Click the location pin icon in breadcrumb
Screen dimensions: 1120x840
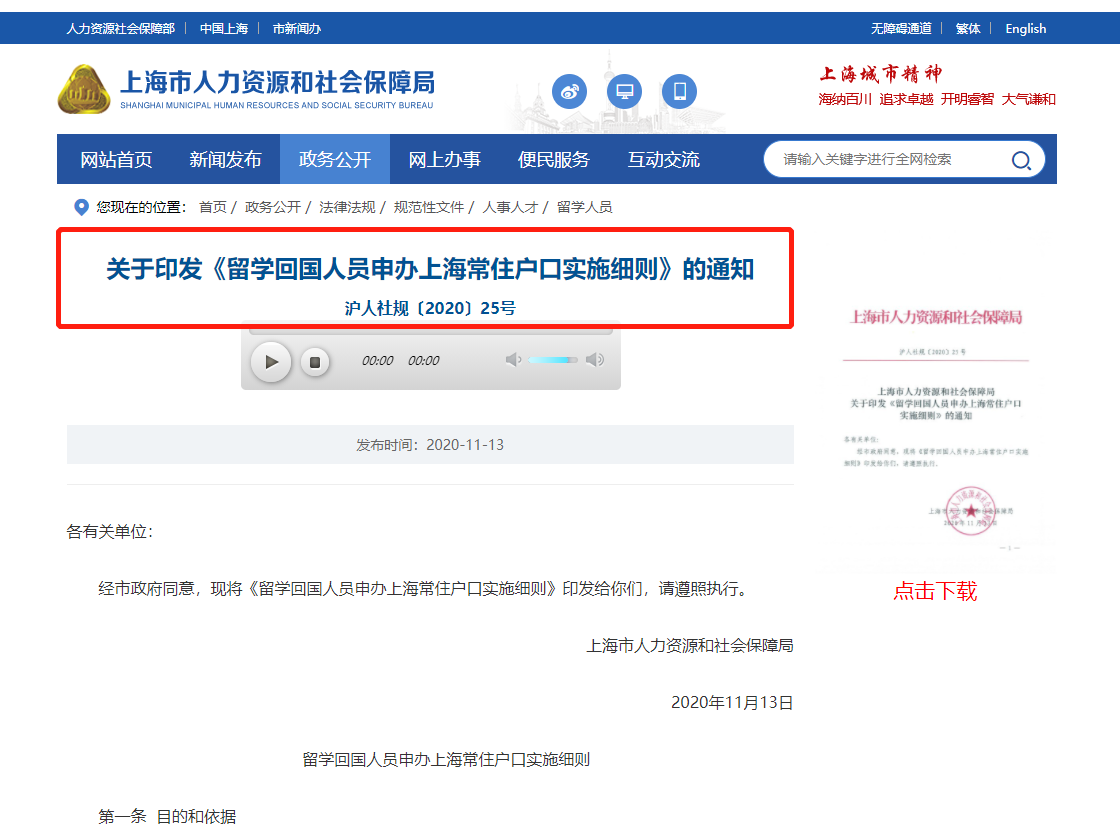[82, 207]
